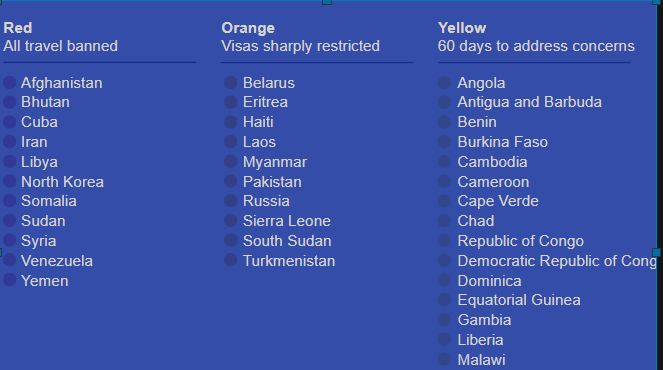
Task: Click the dot next to Angola
Action: pos(444,82)
